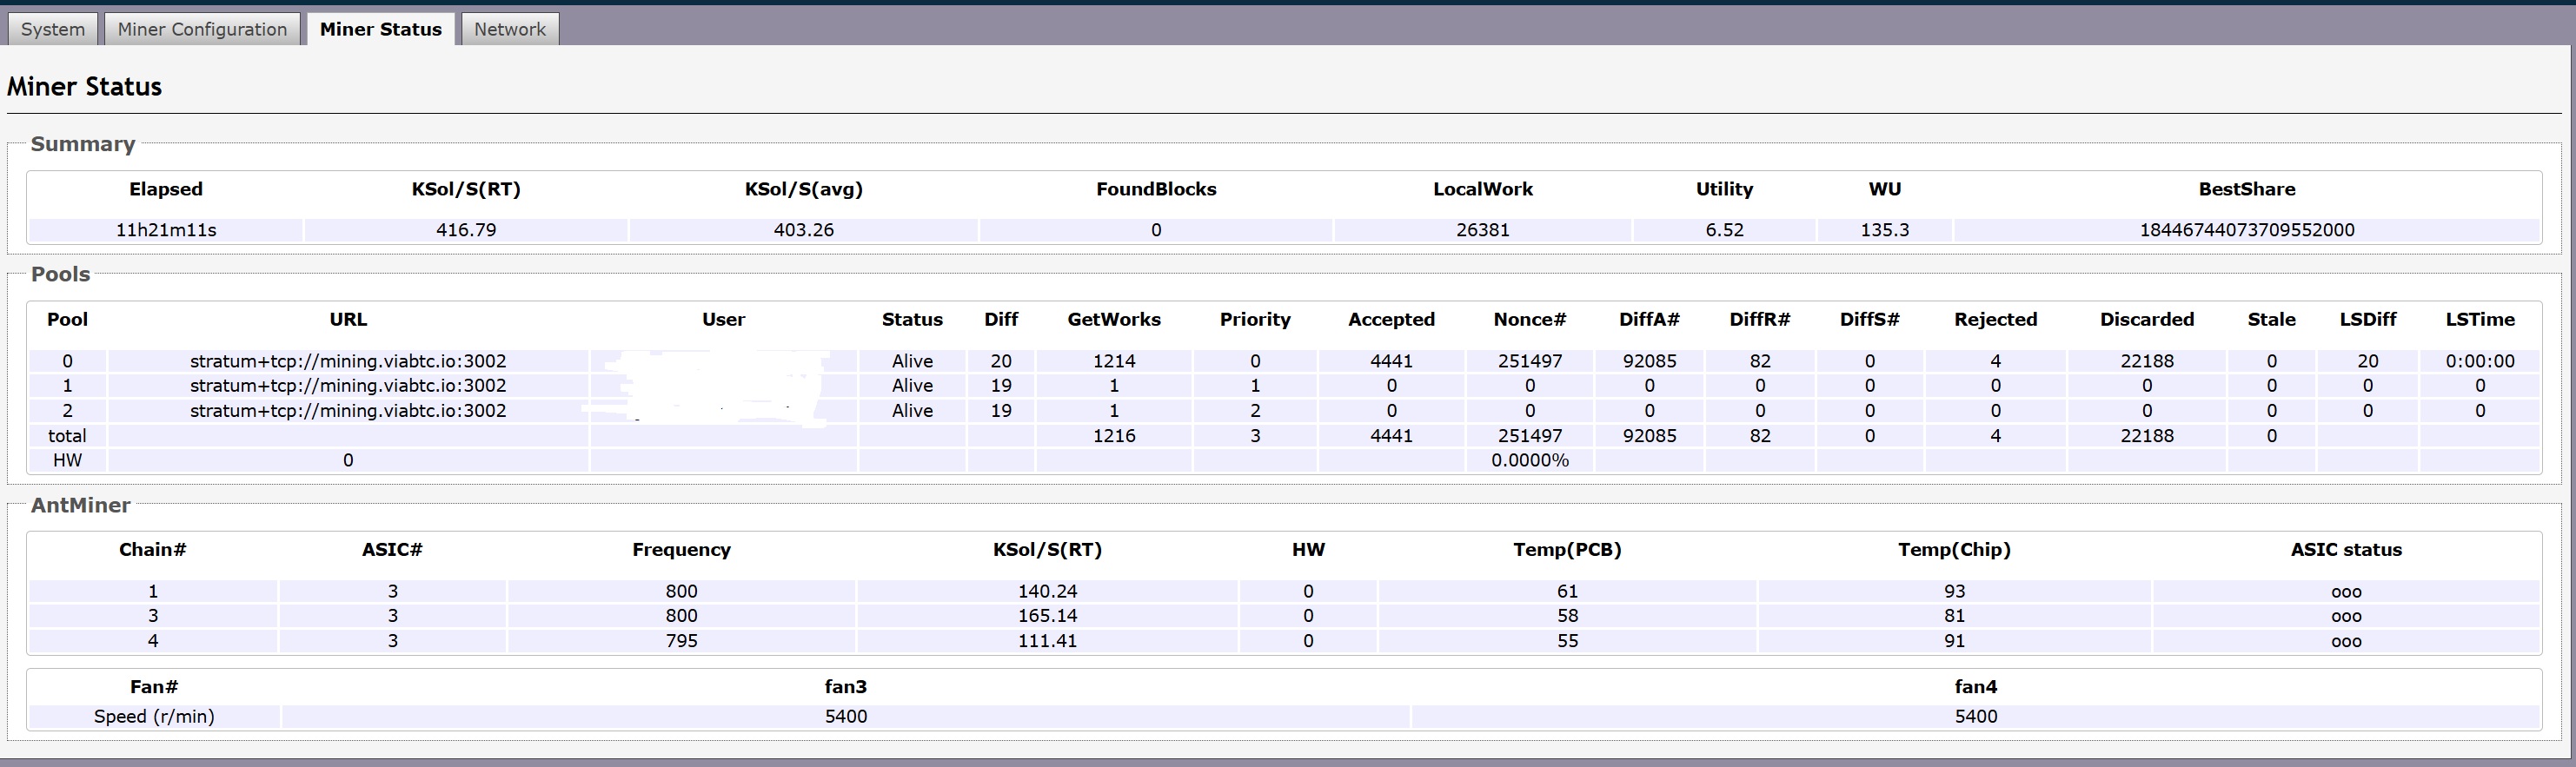Viewport: 2576px width, 767px height.
Task: Click the HW error percentage 0.0000%
Action: tap(1529, 461)
